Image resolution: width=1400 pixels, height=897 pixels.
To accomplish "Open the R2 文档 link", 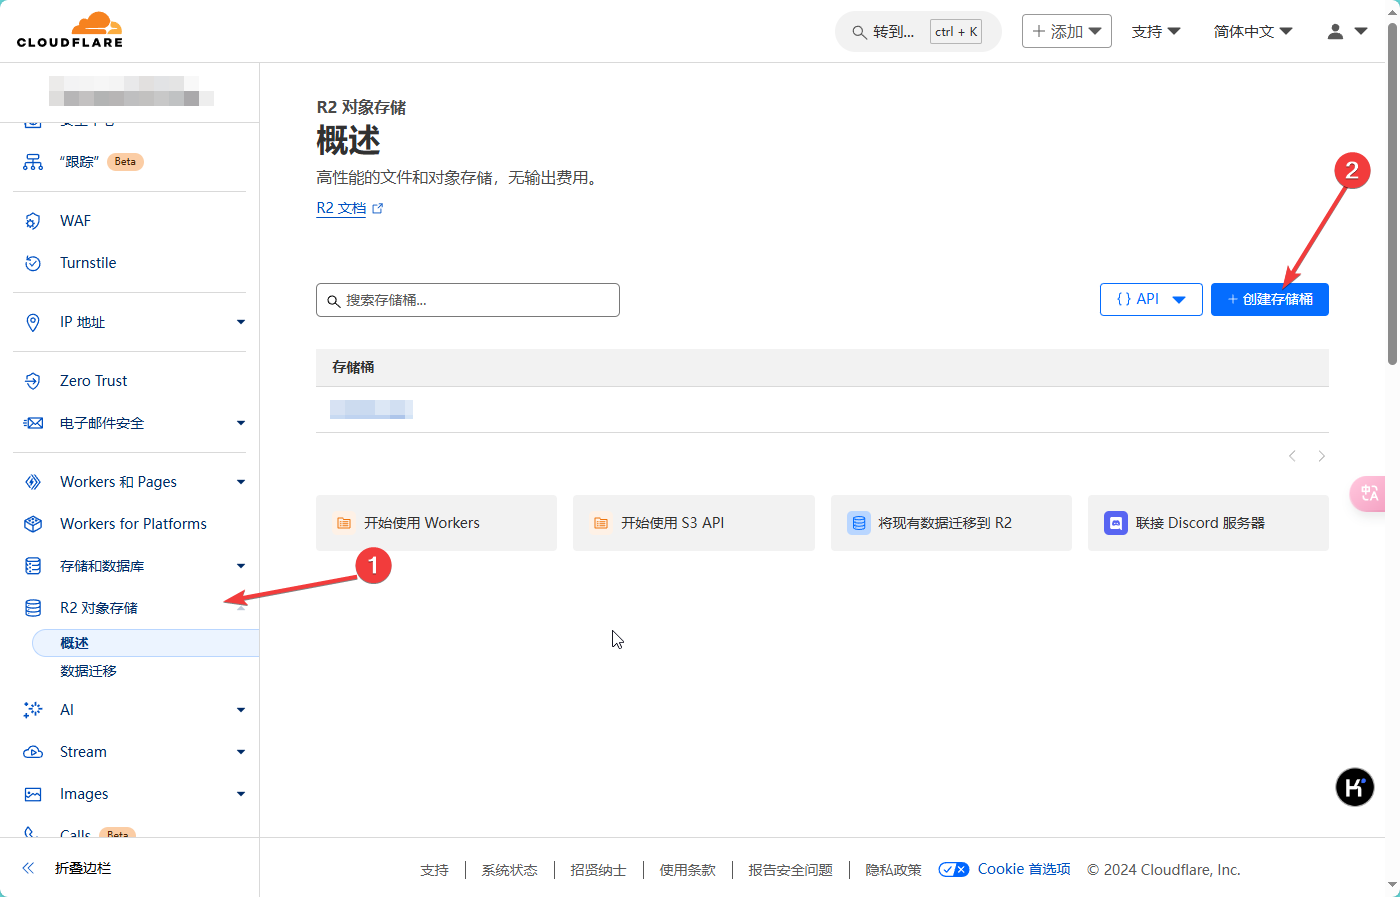I will pyautogui.click(x=341, y=208).
